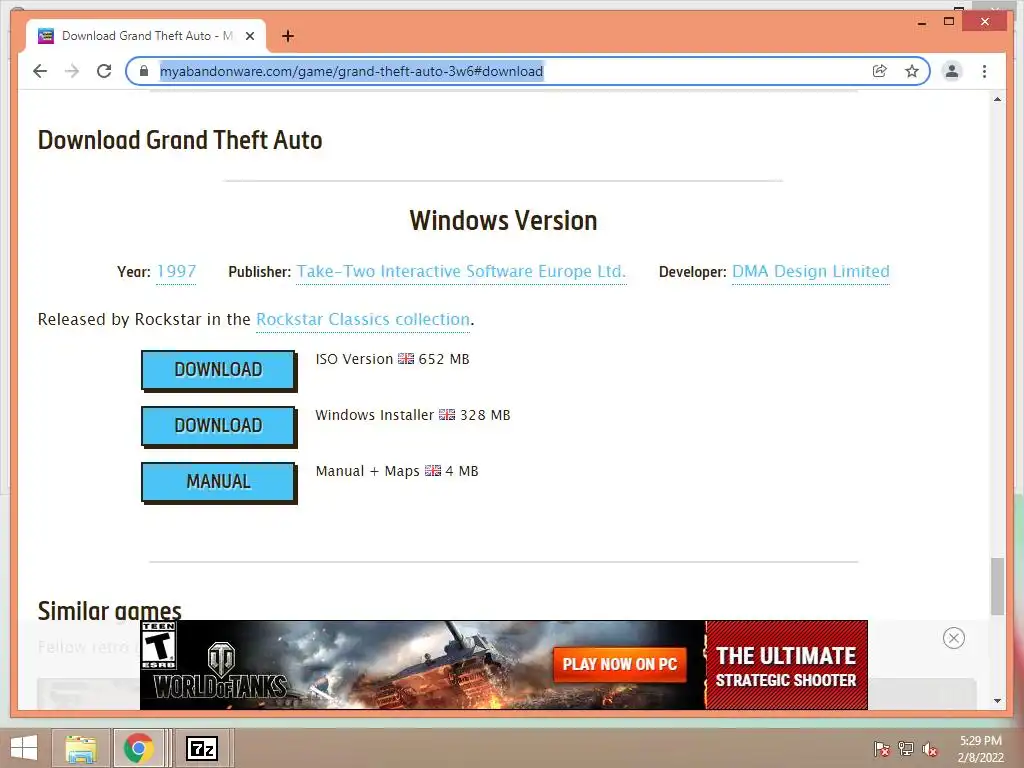The image size is (1024, 768).
Task: Select the Download Grand Theft Auto tab
Action: tap(146, 36)
